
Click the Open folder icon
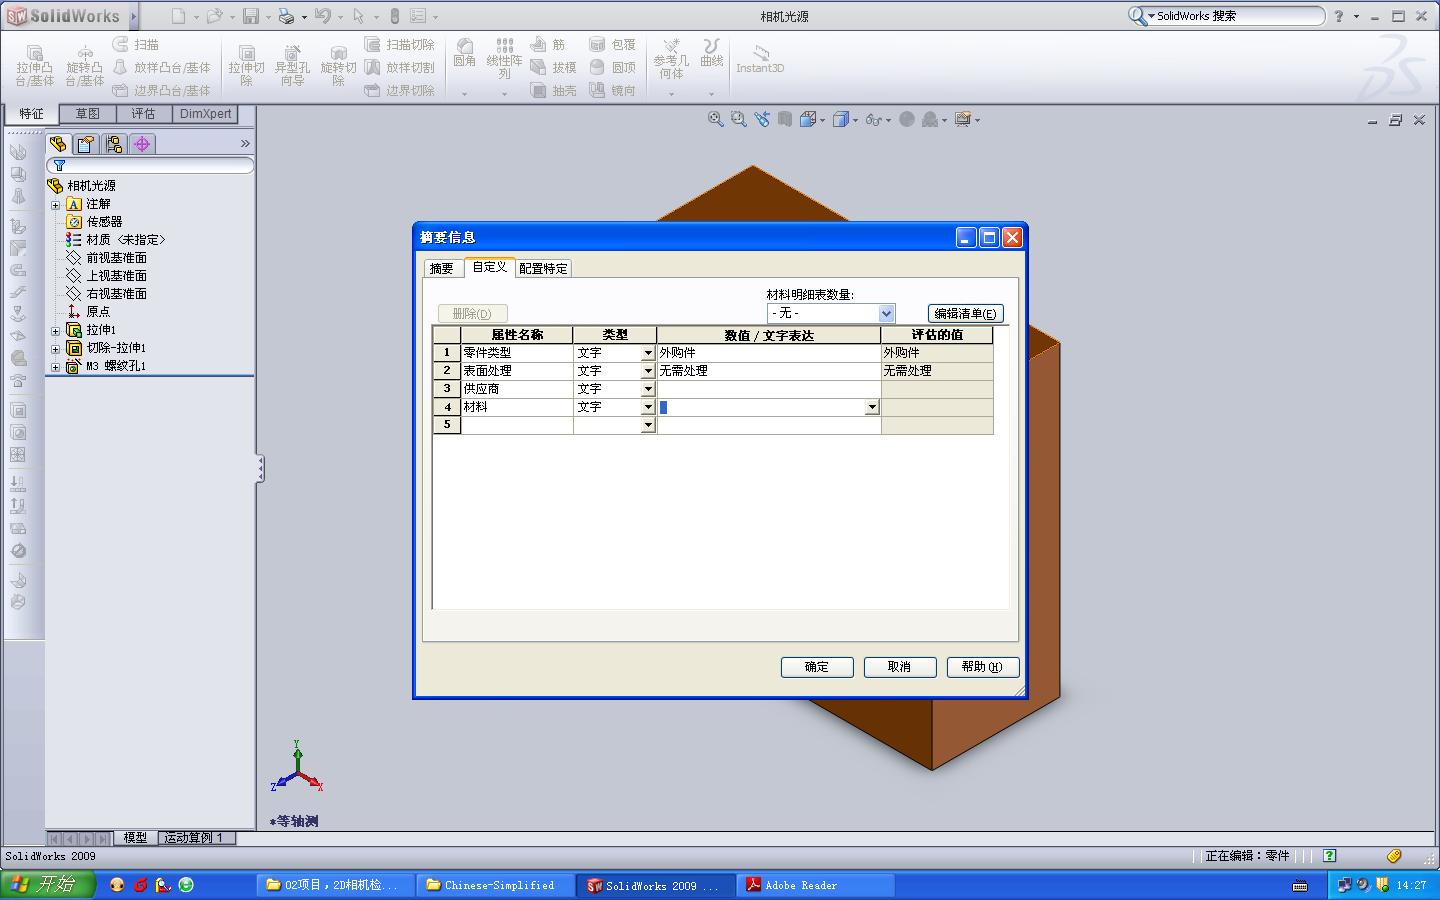click(x=213, y=16)
